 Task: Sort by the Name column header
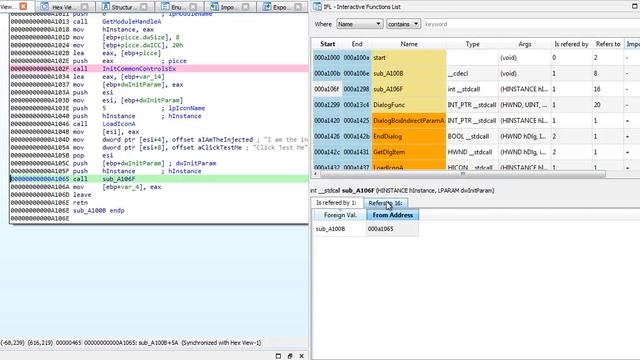[x=409, y=44]
